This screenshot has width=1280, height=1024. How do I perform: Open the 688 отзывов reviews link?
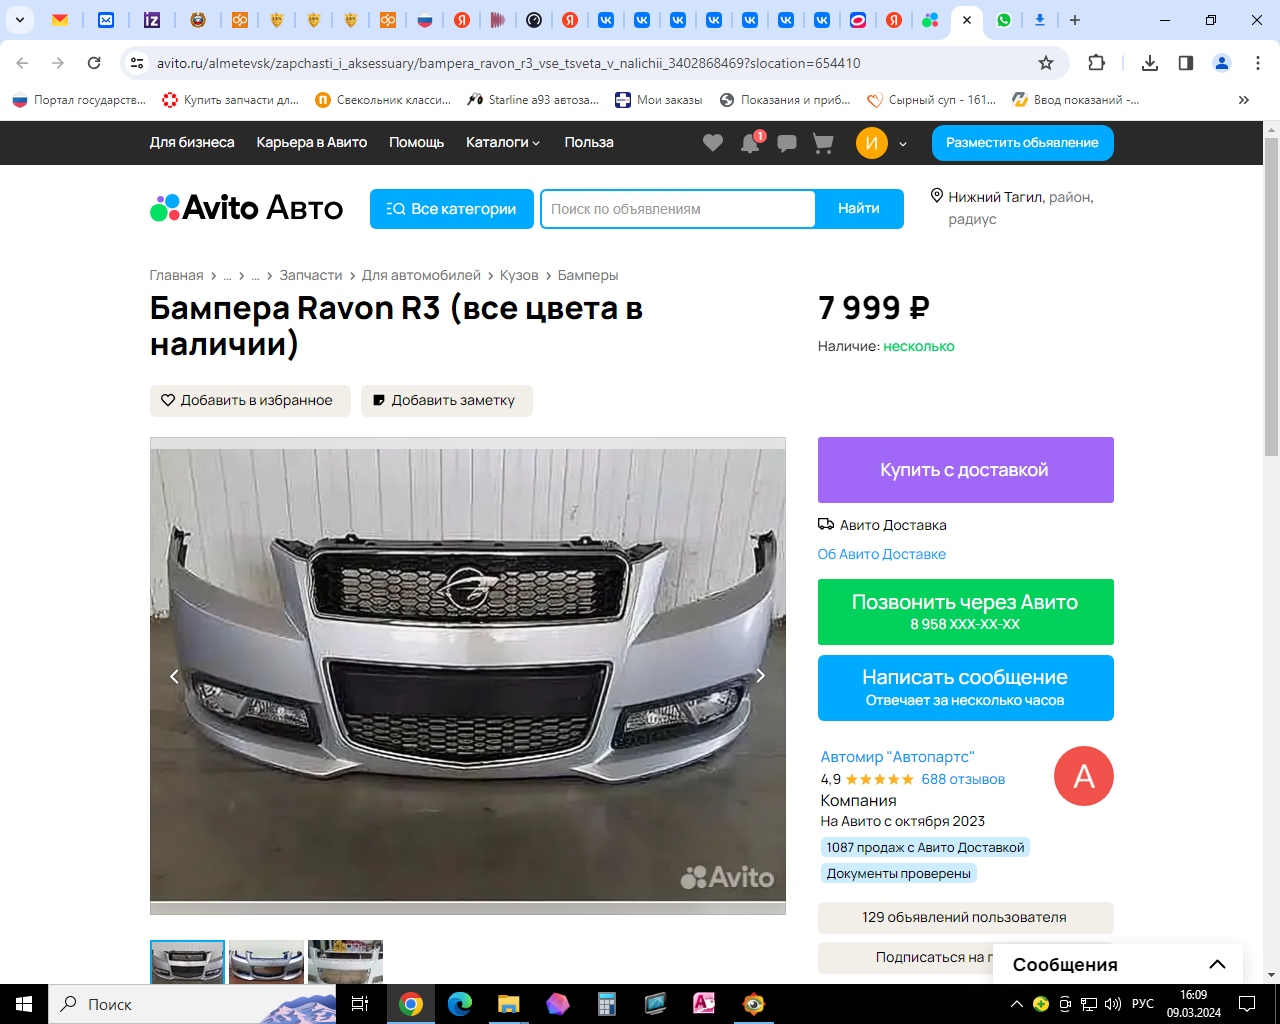pos(963,779)
